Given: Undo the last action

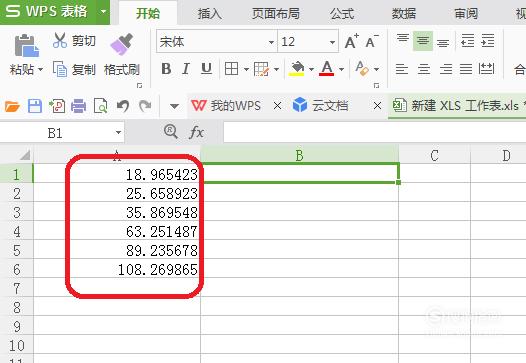Looking at the screenshot, I should point(123,106).
